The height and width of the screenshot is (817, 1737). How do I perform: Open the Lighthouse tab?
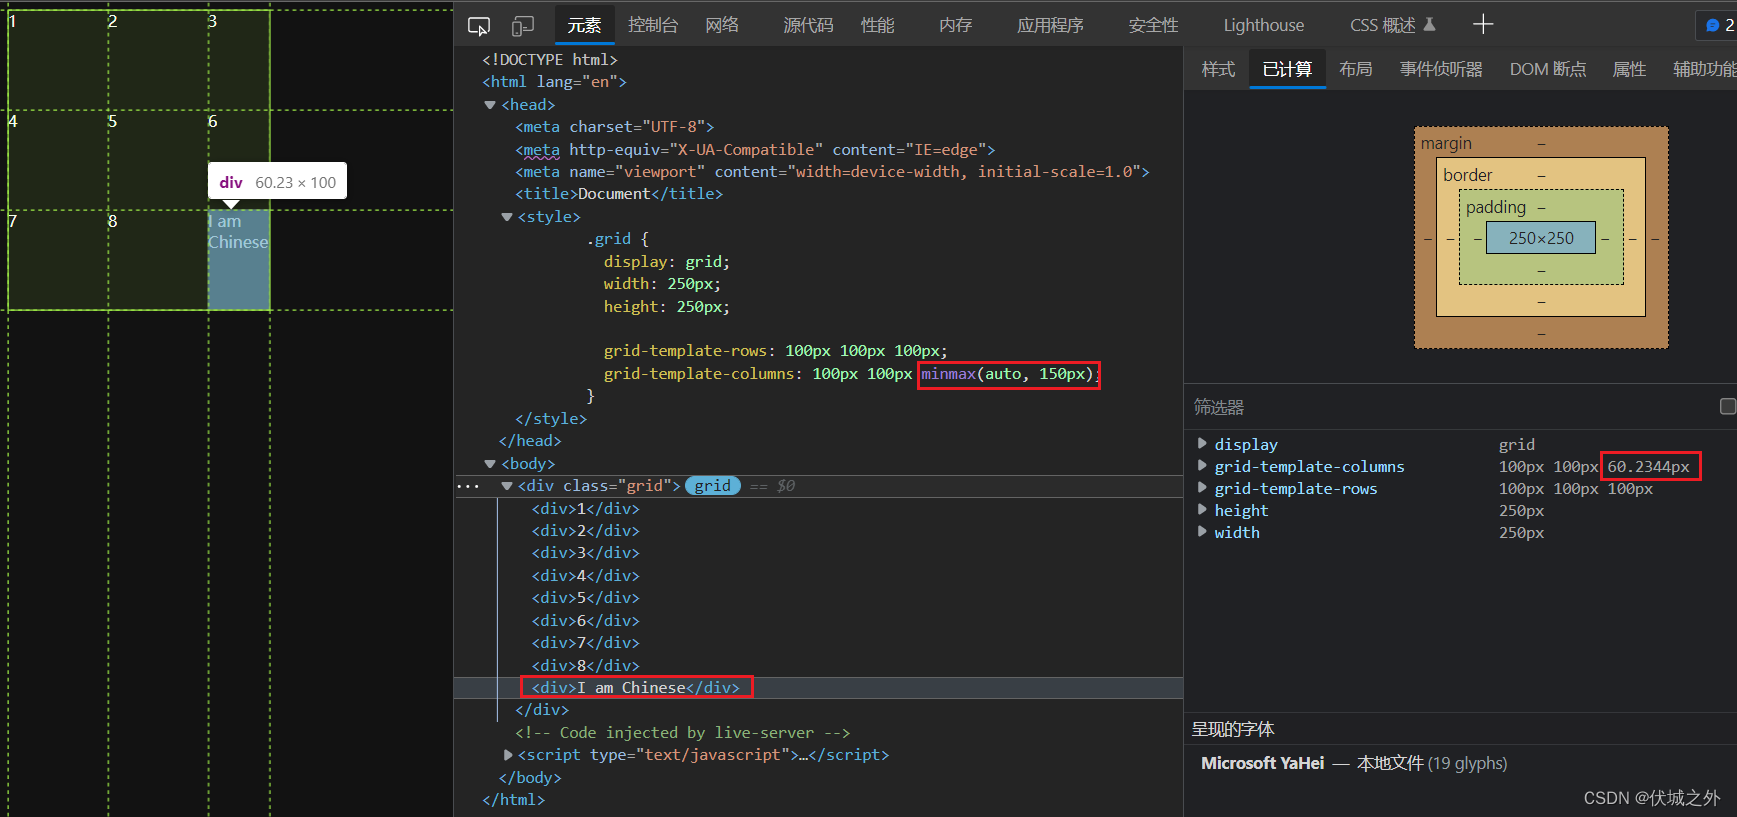[x=1264, y=25]
